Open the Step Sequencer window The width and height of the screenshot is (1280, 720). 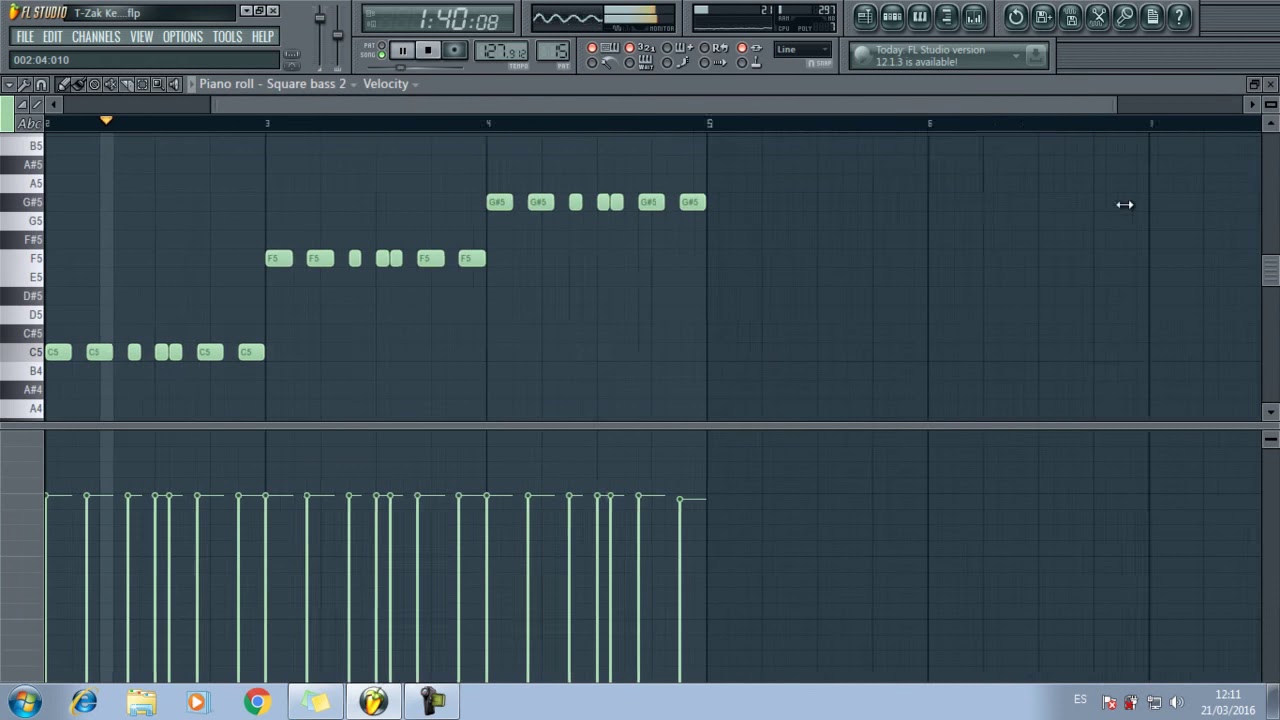click(x=892, y=16)
